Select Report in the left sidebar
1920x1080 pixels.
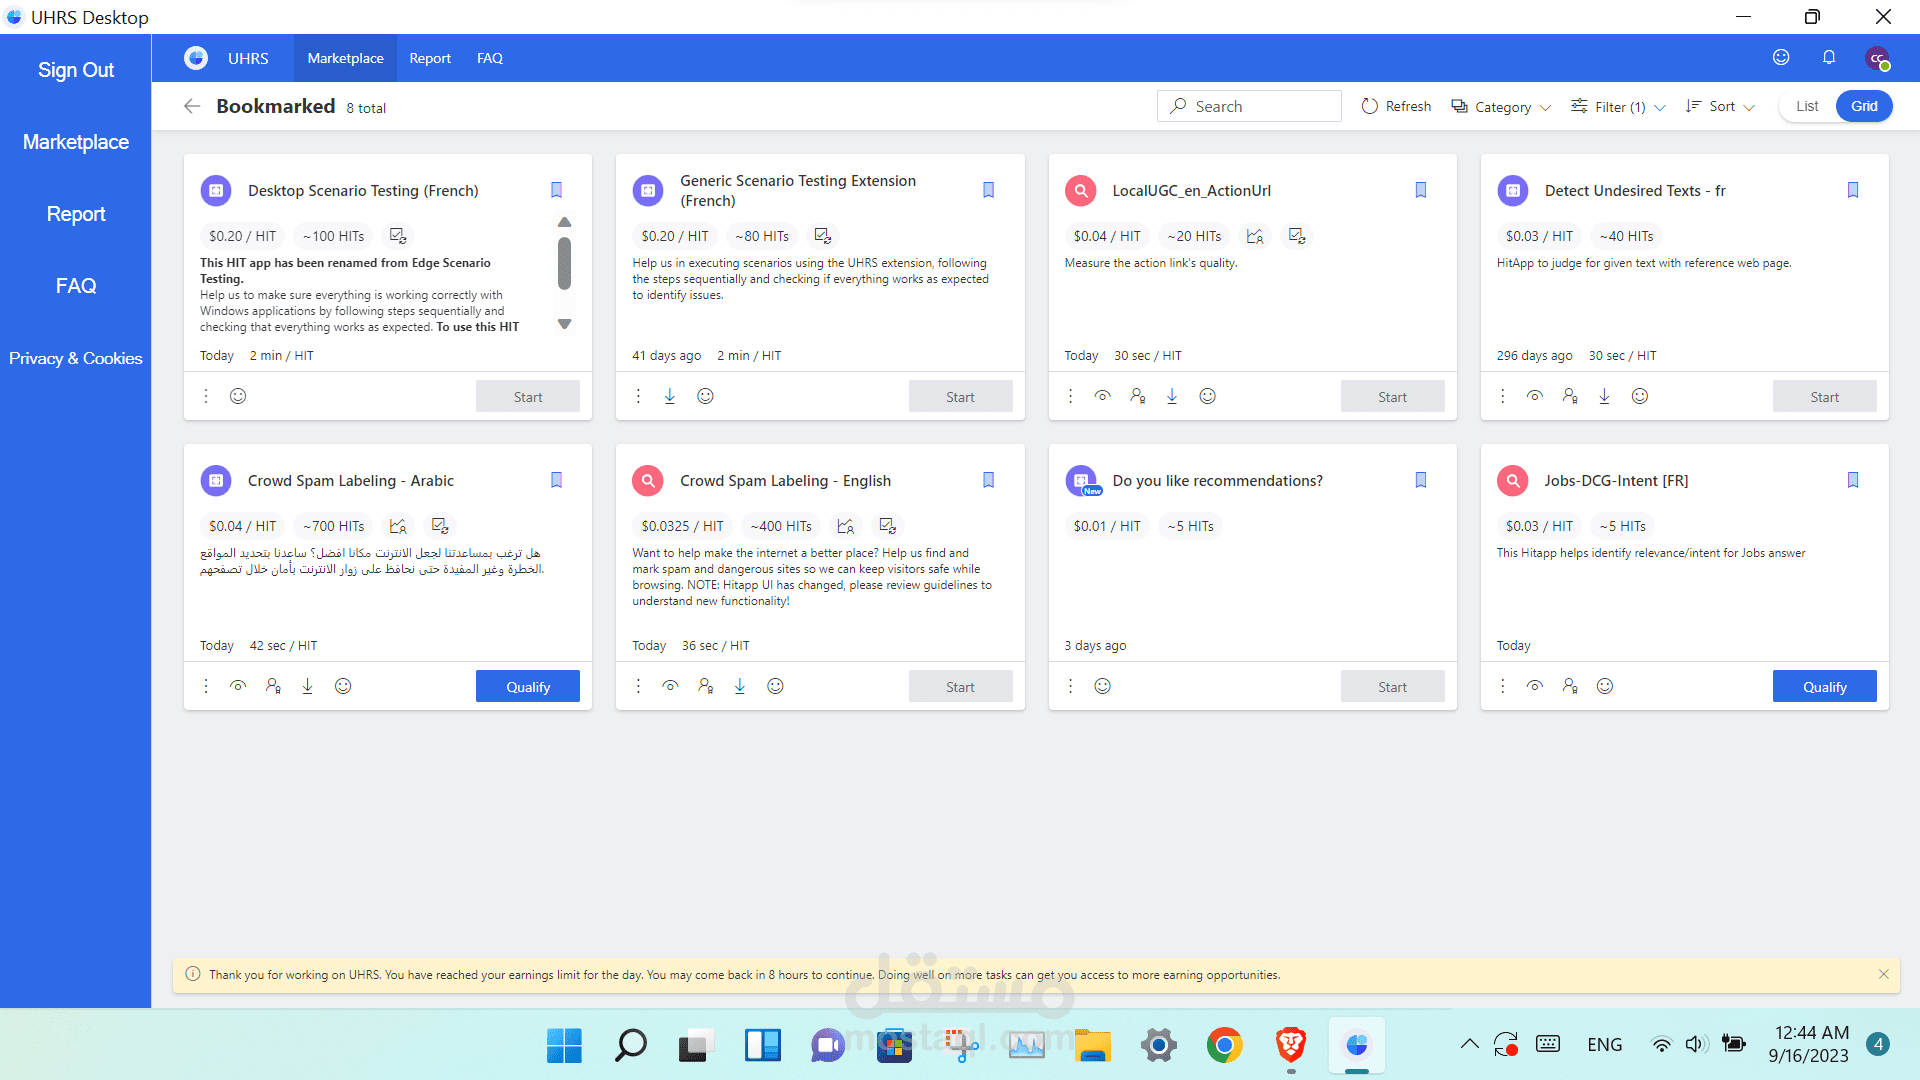click(76, 214)
